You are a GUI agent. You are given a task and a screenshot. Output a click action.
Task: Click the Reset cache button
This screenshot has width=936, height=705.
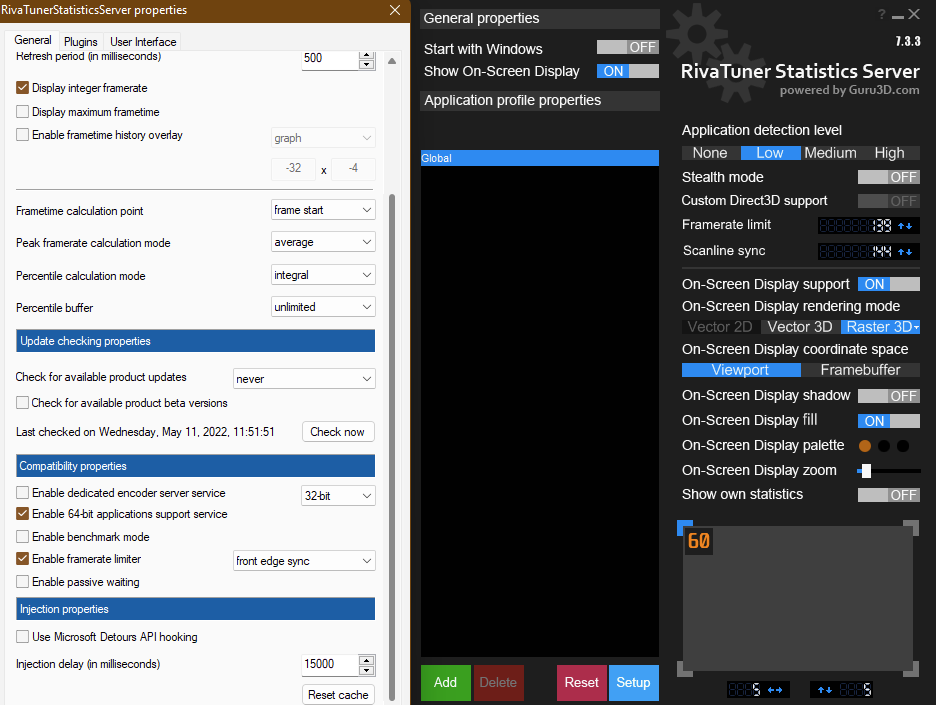(338, 695)
